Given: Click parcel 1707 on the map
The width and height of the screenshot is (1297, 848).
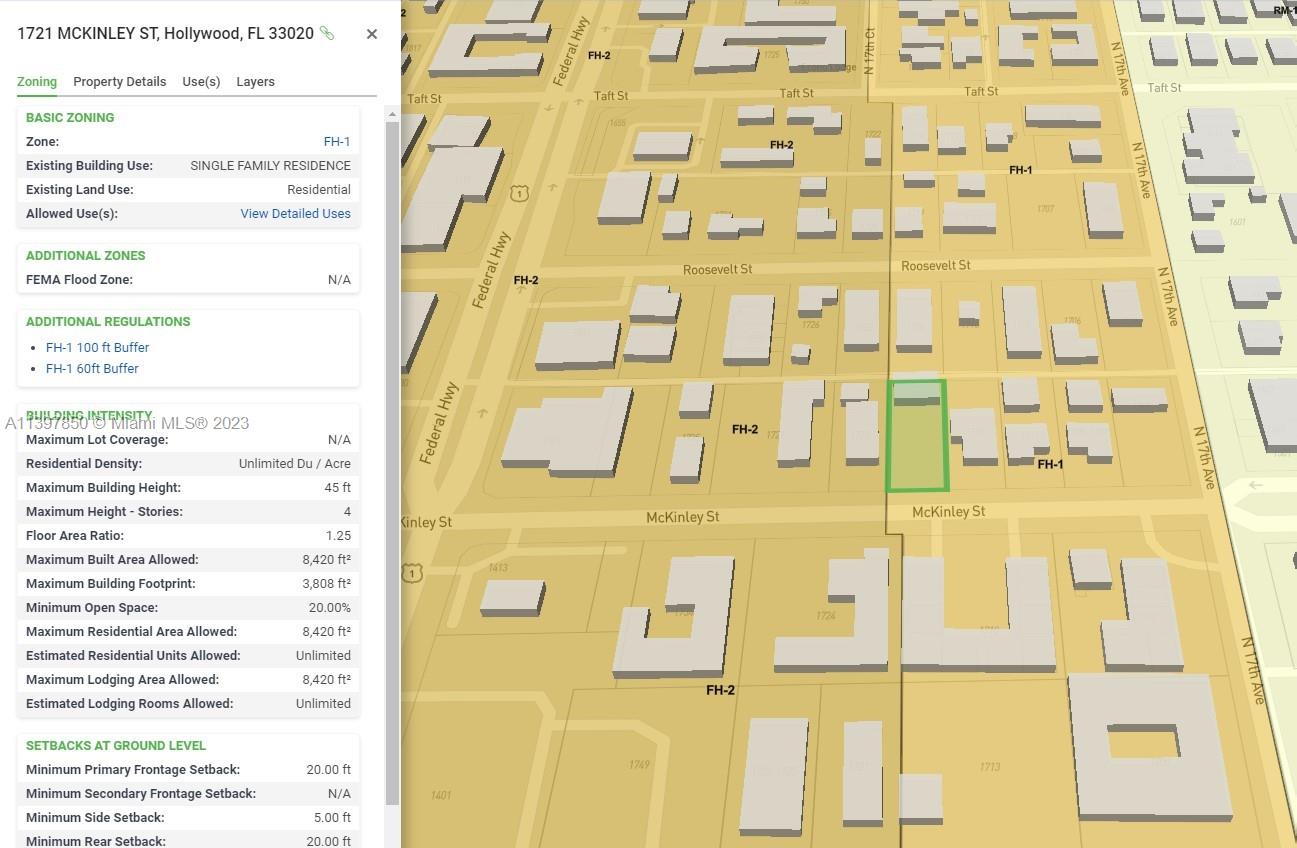Looking at the screenshot, I should click(x=1045, y=209).
